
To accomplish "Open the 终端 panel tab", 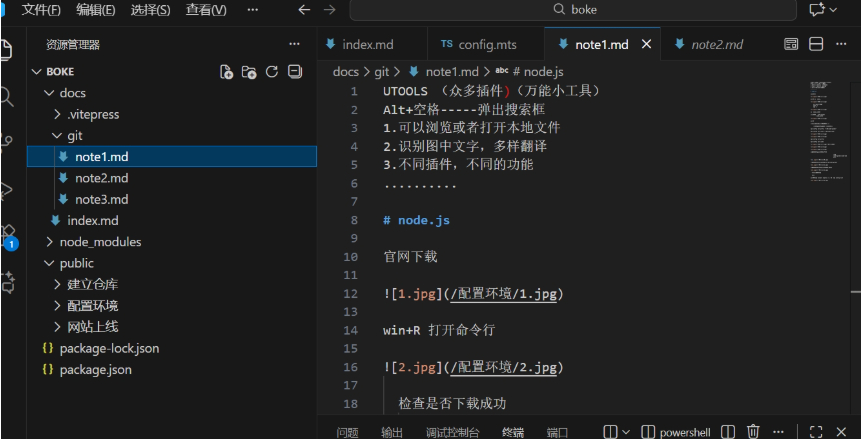I will coord(513,433).
